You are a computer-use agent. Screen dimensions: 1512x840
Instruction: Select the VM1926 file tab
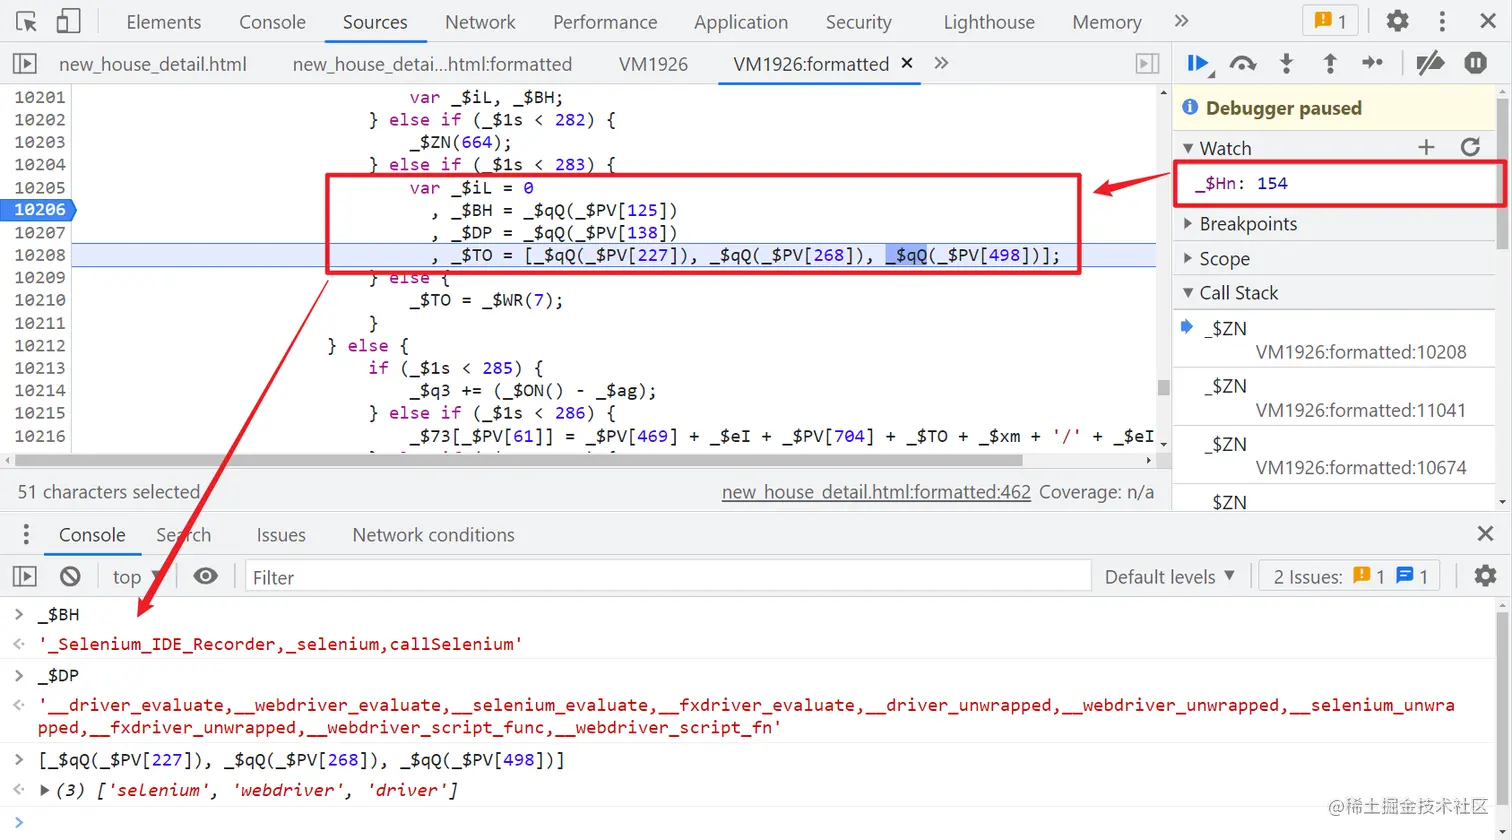[653, 64]
